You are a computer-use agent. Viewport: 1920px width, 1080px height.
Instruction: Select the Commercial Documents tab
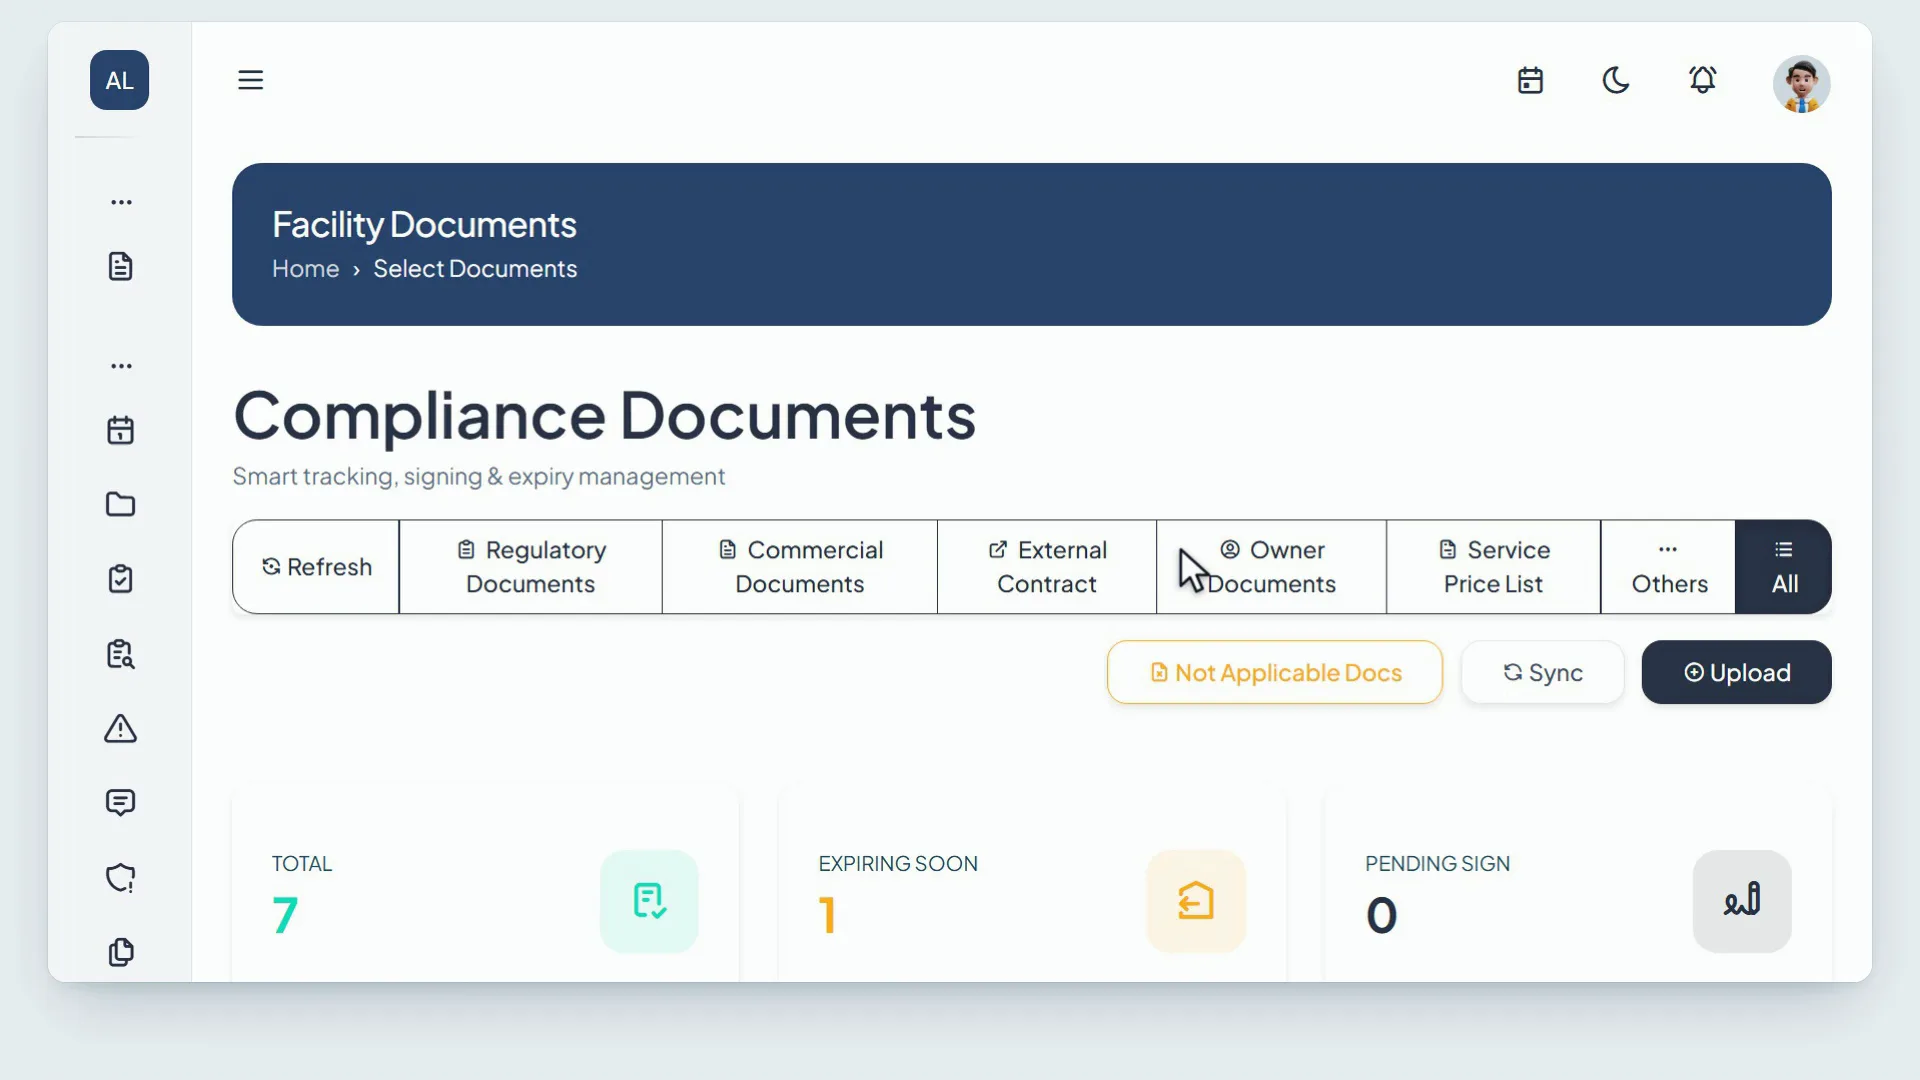click(x=800, y=567)
